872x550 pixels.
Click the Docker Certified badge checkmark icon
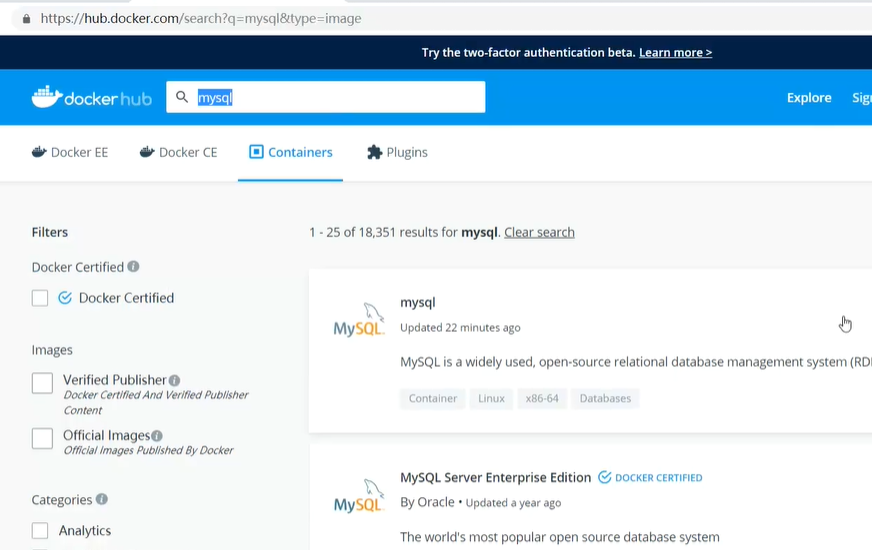coord(605,477)
